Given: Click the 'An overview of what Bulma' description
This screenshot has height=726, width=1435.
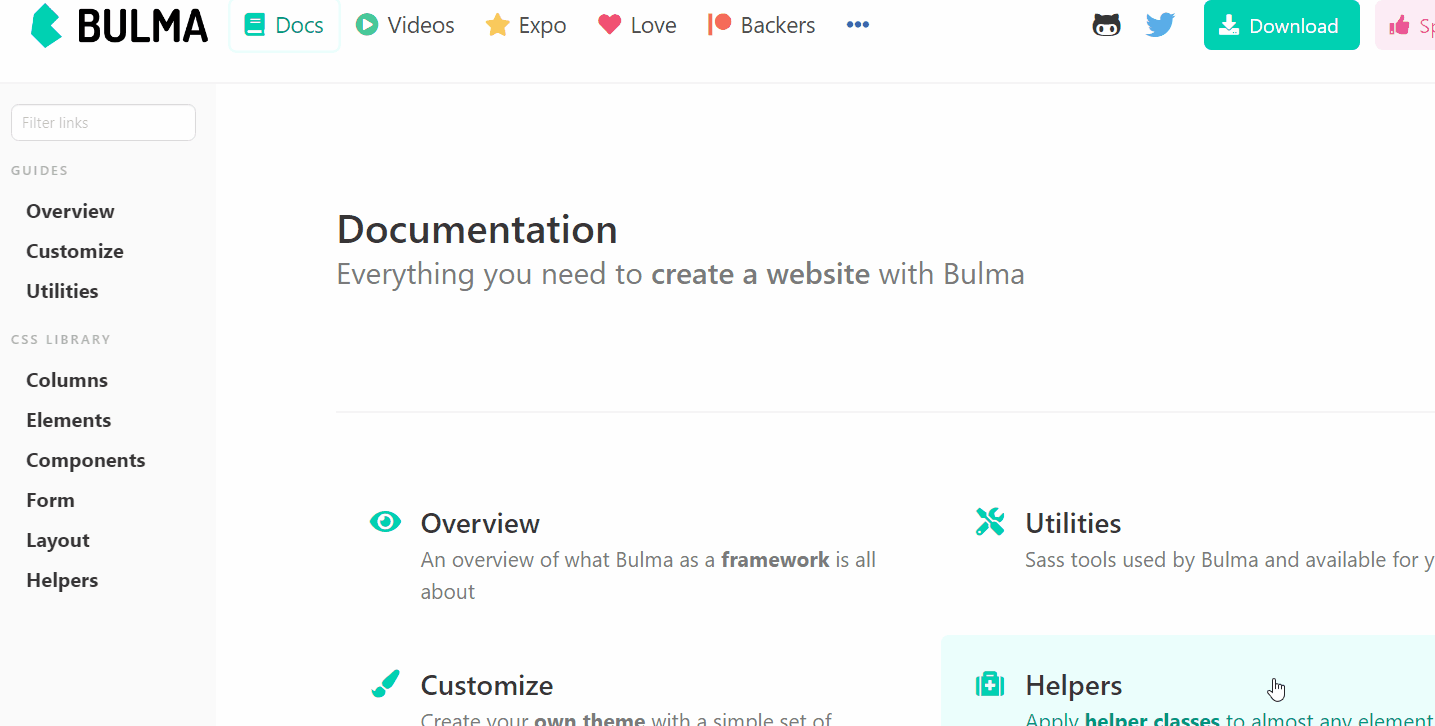Looking at the screenshot, I should 648,575.
